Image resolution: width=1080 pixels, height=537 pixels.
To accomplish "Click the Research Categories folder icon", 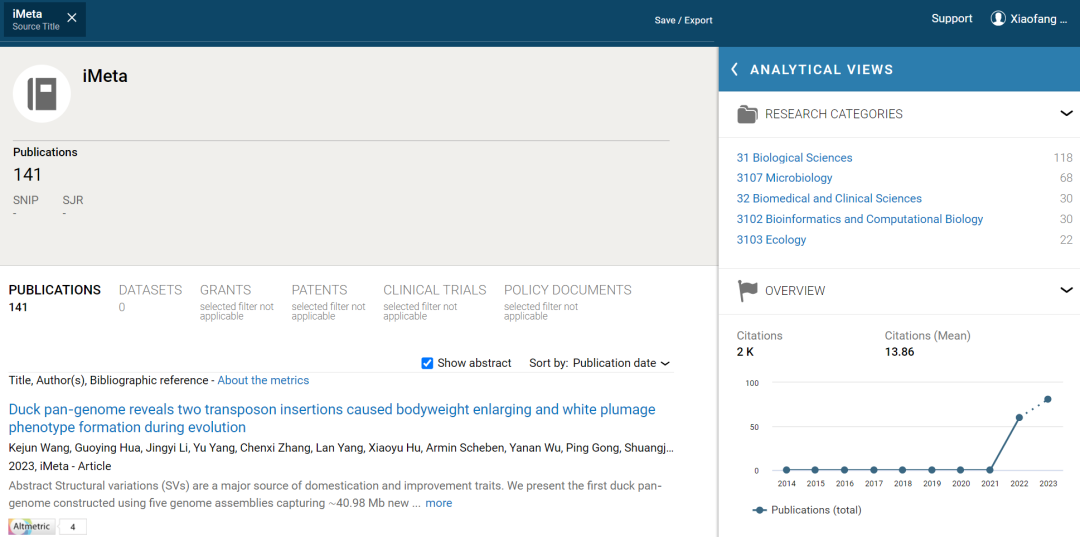I will coord(747,114).
